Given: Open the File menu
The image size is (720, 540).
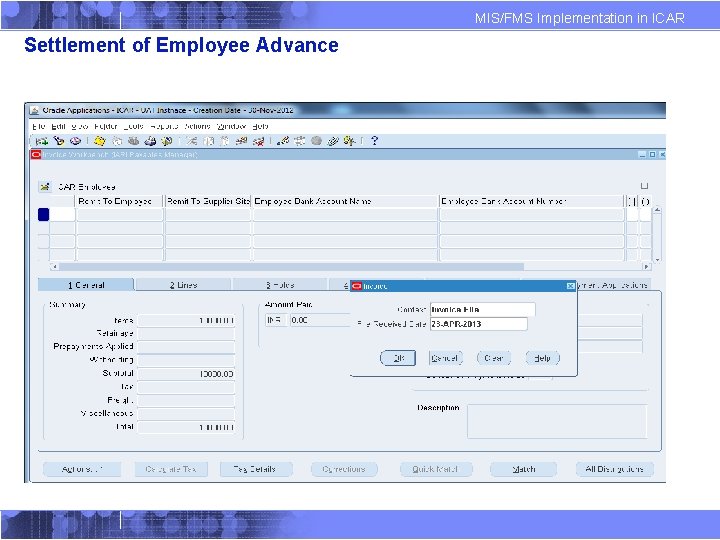Looking at the screenshot, I should (x=39, y=126).
